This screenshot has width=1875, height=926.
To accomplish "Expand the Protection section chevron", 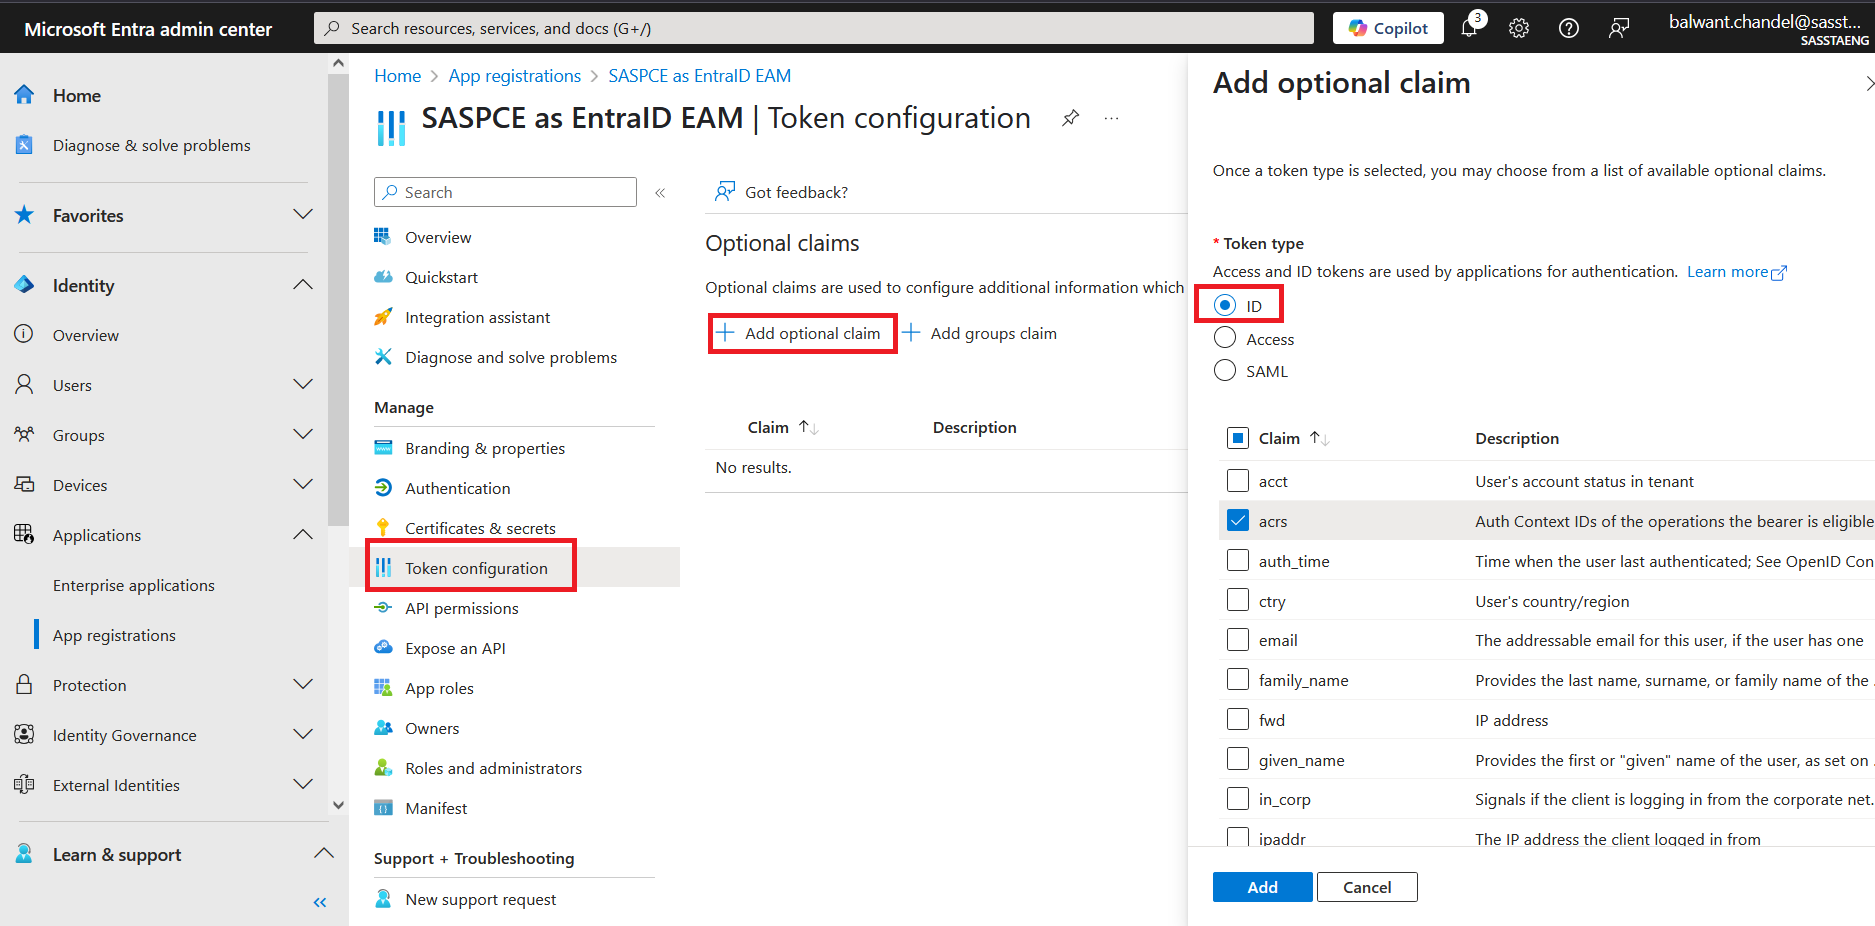I will pos(302,685).
